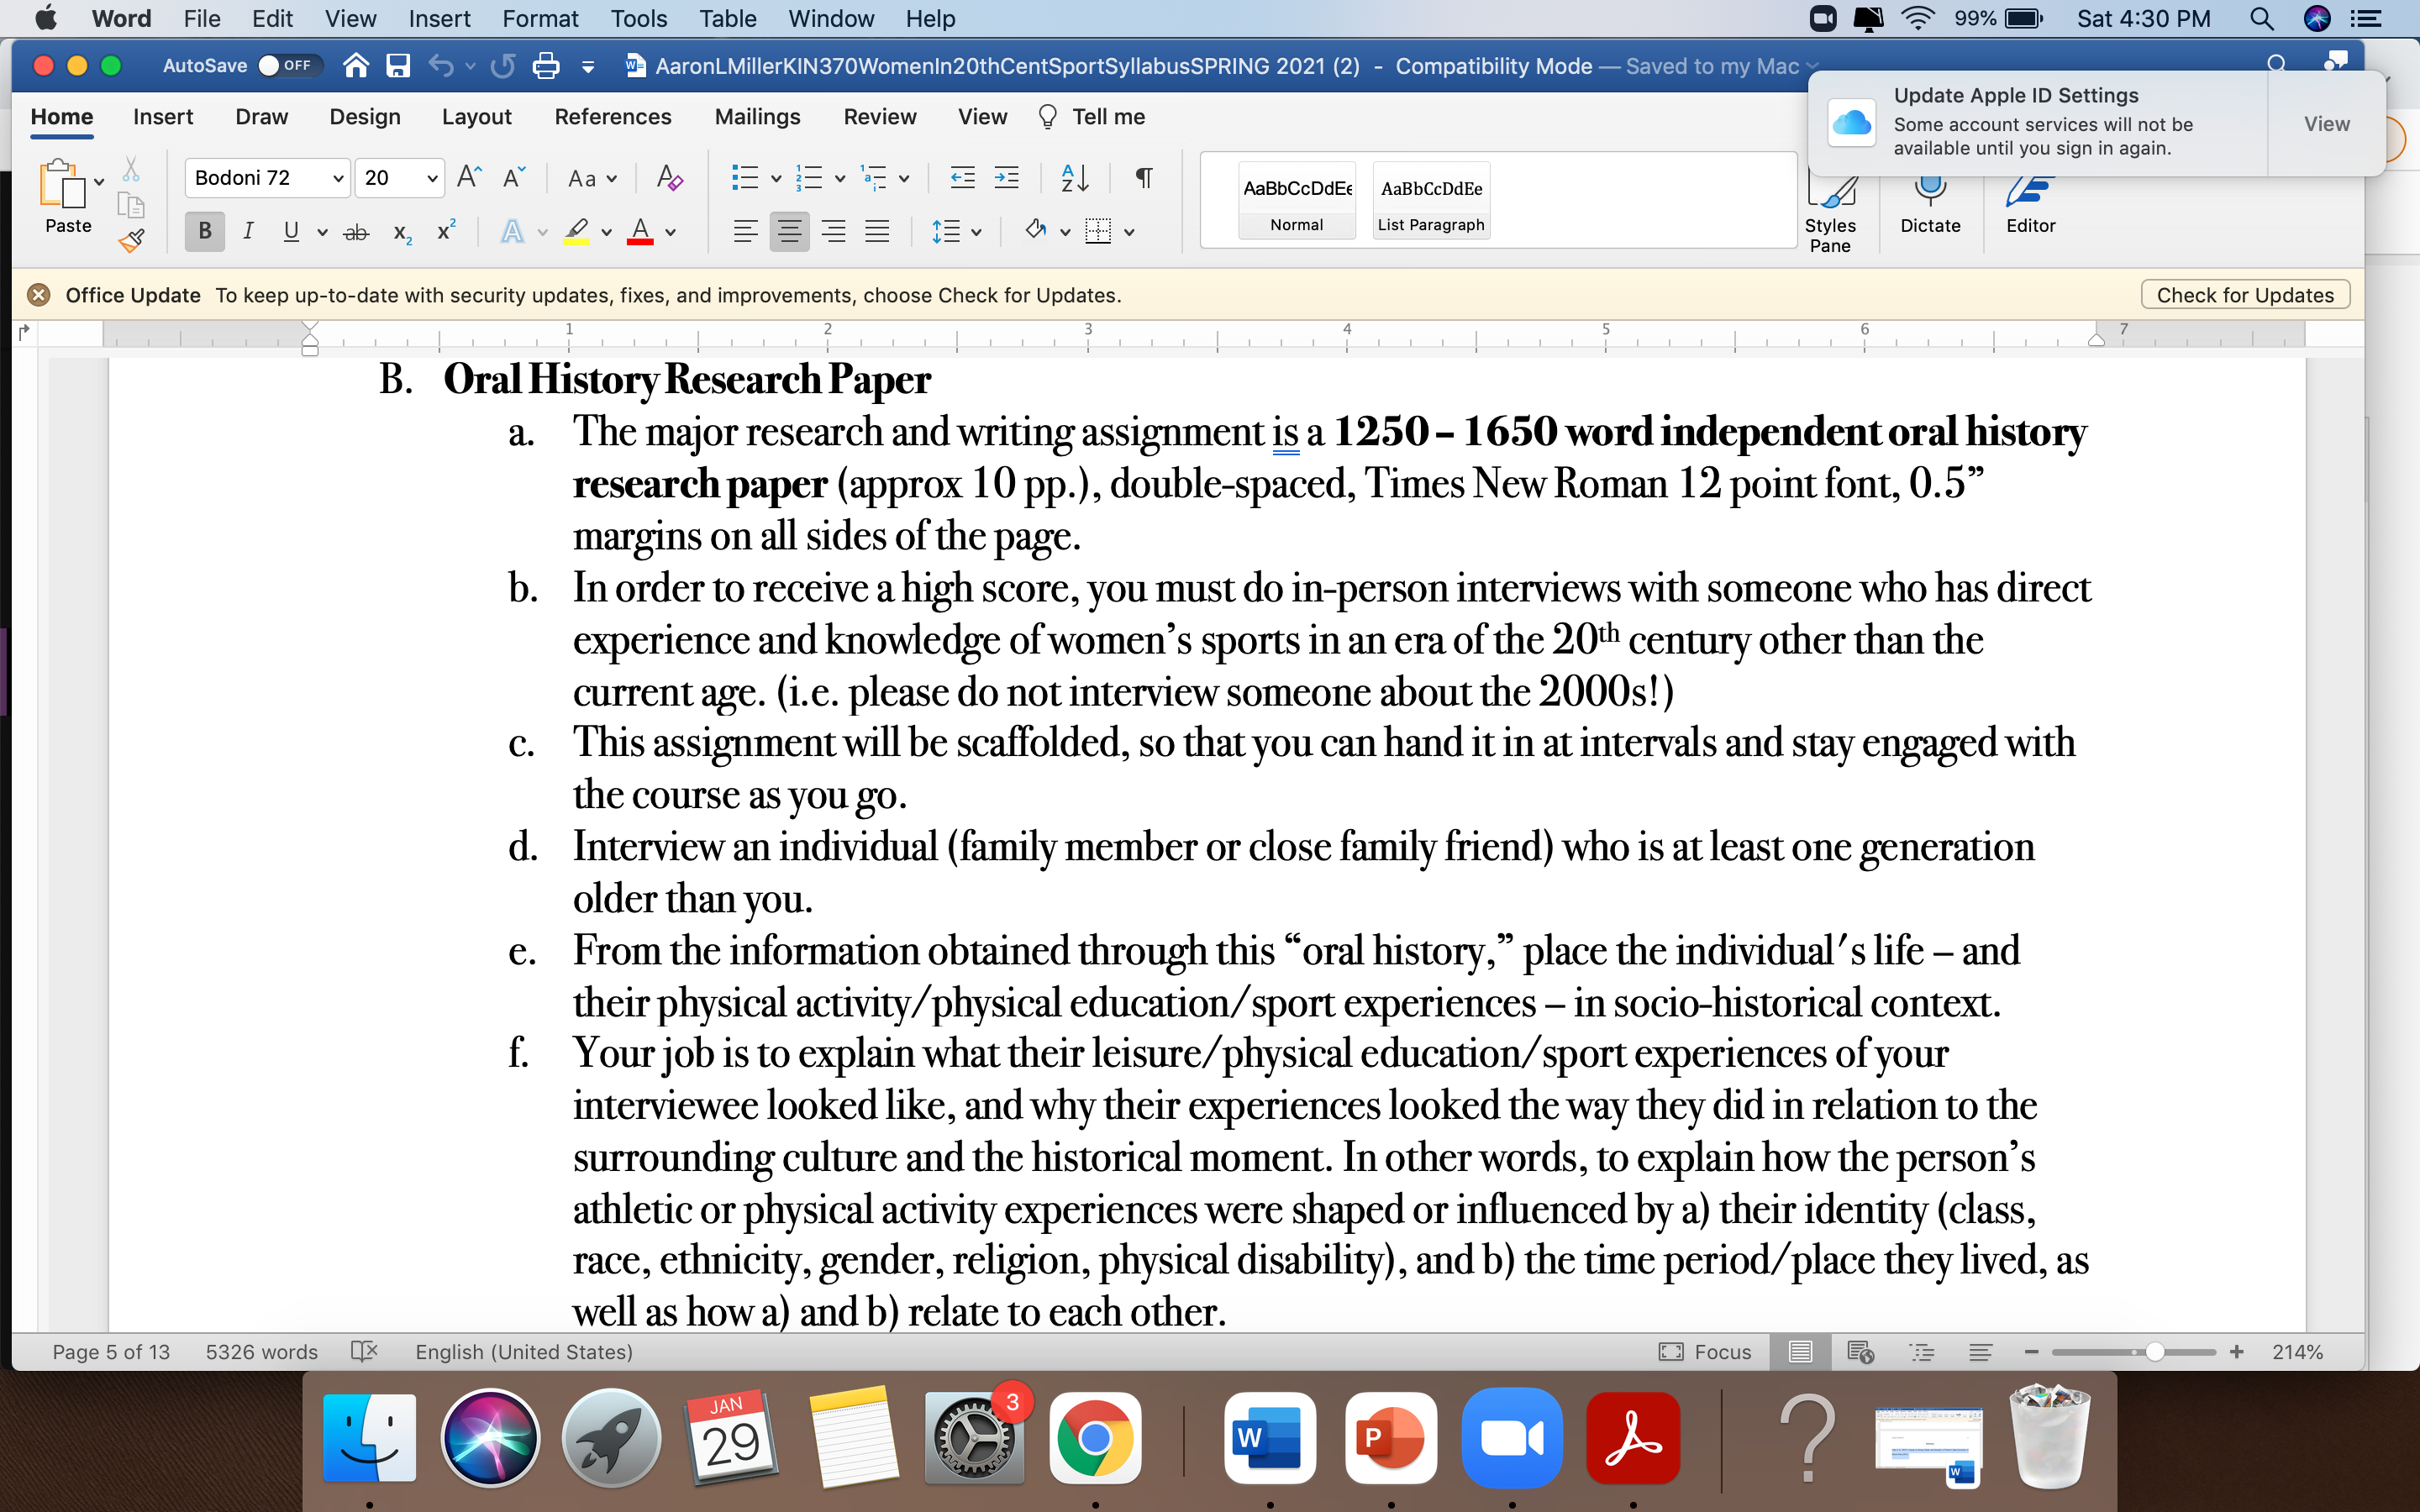This screenshot has height=1512, width=2420.
Task: Open the Insert ribbon tab
Action: pyautogui.click(x=163, y=117)
